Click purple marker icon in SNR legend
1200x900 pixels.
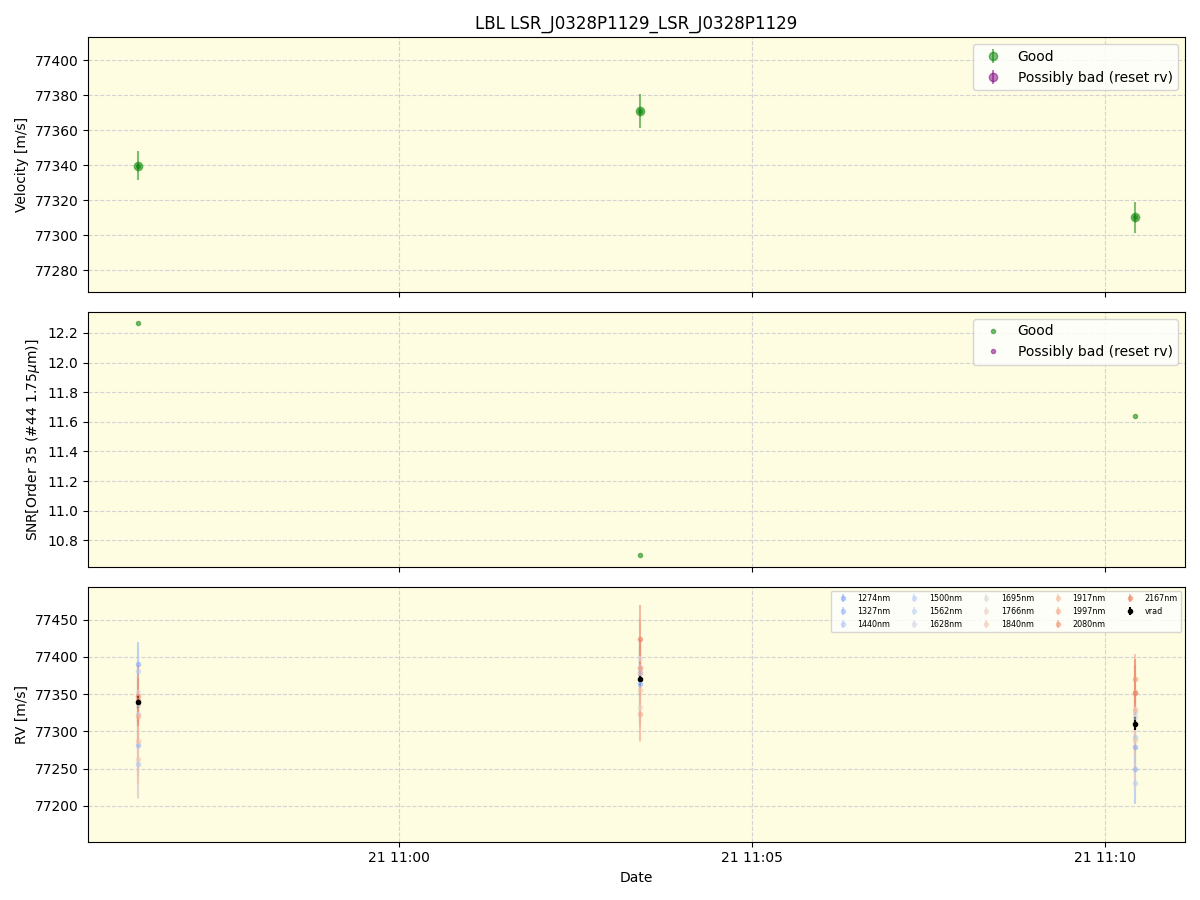pos(993,352)
